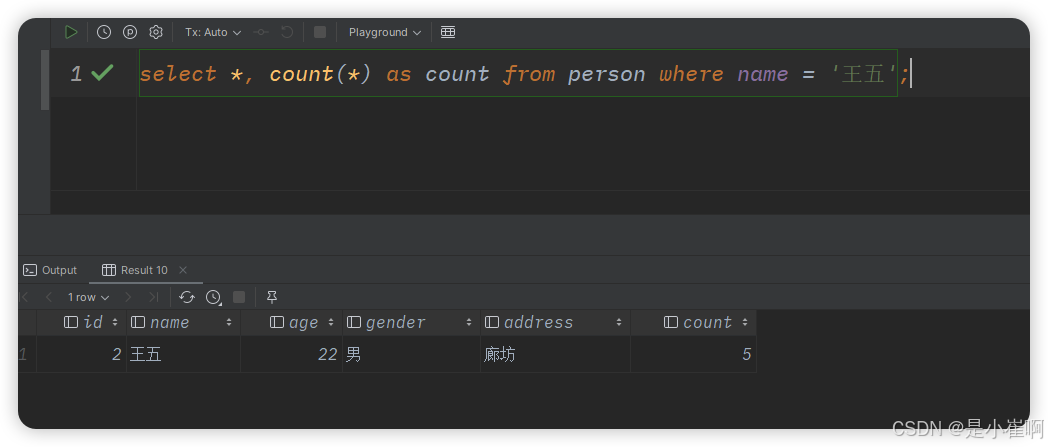The image size is (1048, 447).
Task: Open the parameters (P) icon
Action: [x=130, y=32]
